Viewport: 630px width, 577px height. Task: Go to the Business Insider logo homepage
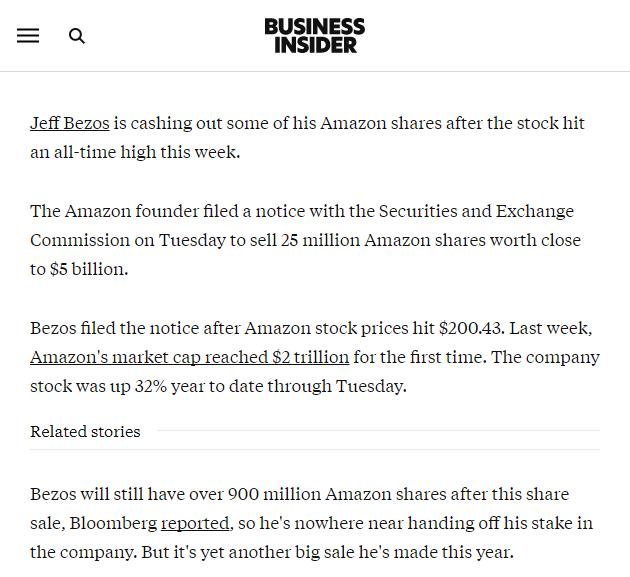(315, 35)
